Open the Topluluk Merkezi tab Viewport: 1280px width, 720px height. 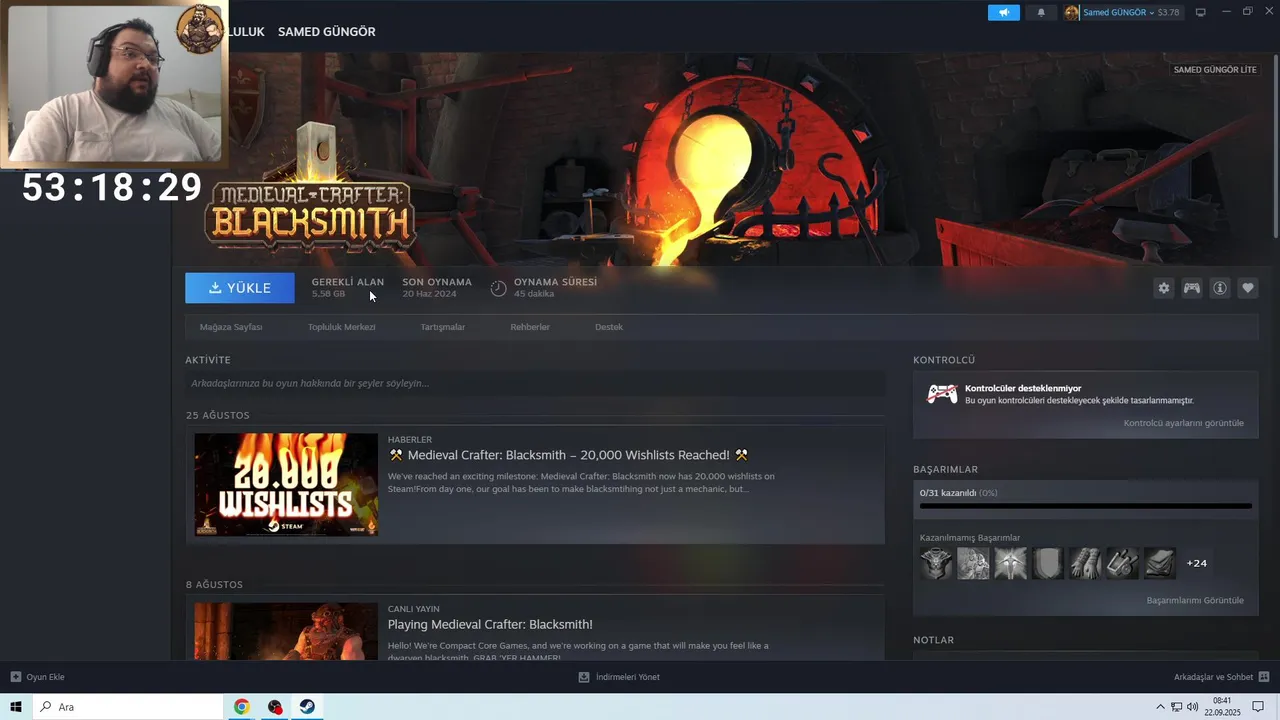tap(342, 327)
